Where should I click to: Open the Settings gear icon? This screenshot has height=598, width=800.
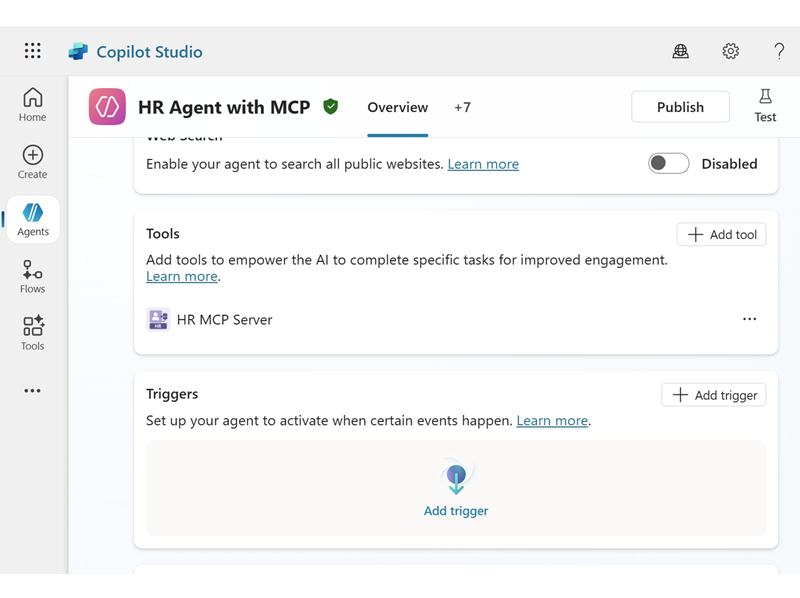[x=731, y=51]
